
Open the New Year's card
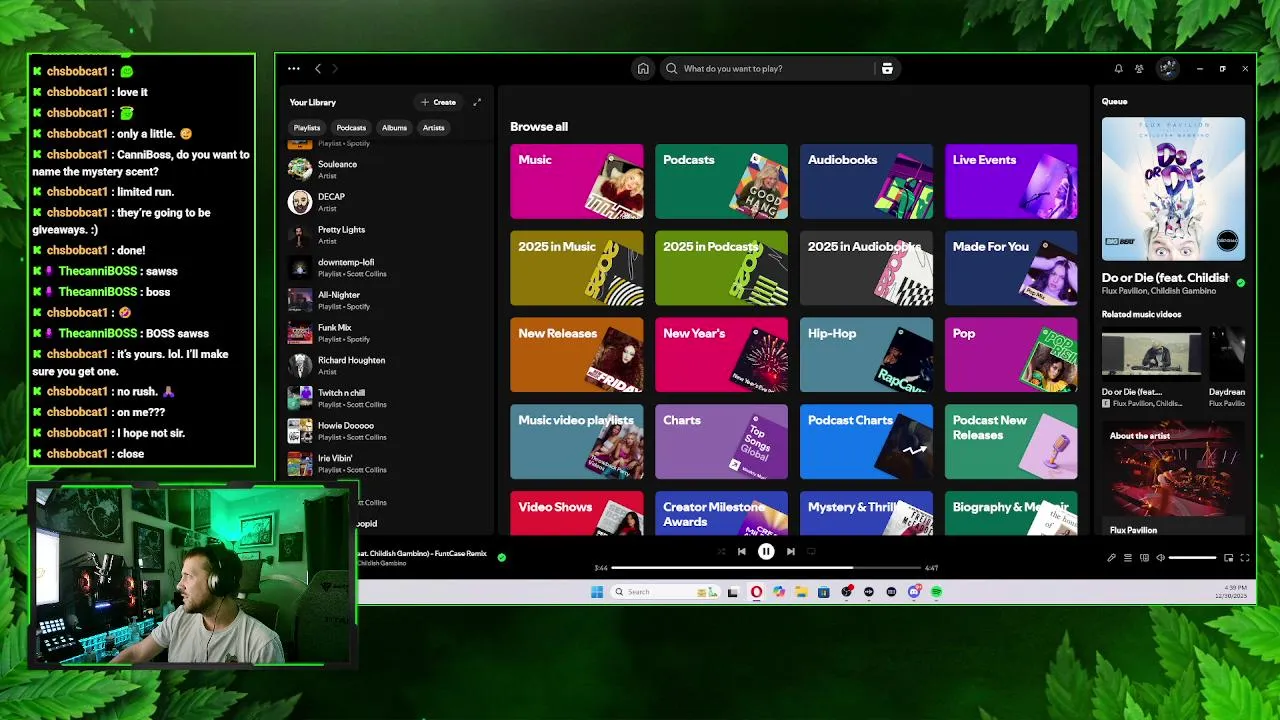coord(721,355)
